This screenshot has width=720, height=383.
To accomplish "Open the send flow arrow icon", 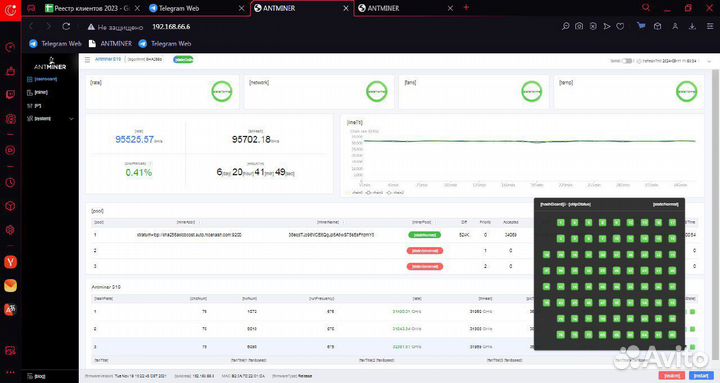I will 607,27.
